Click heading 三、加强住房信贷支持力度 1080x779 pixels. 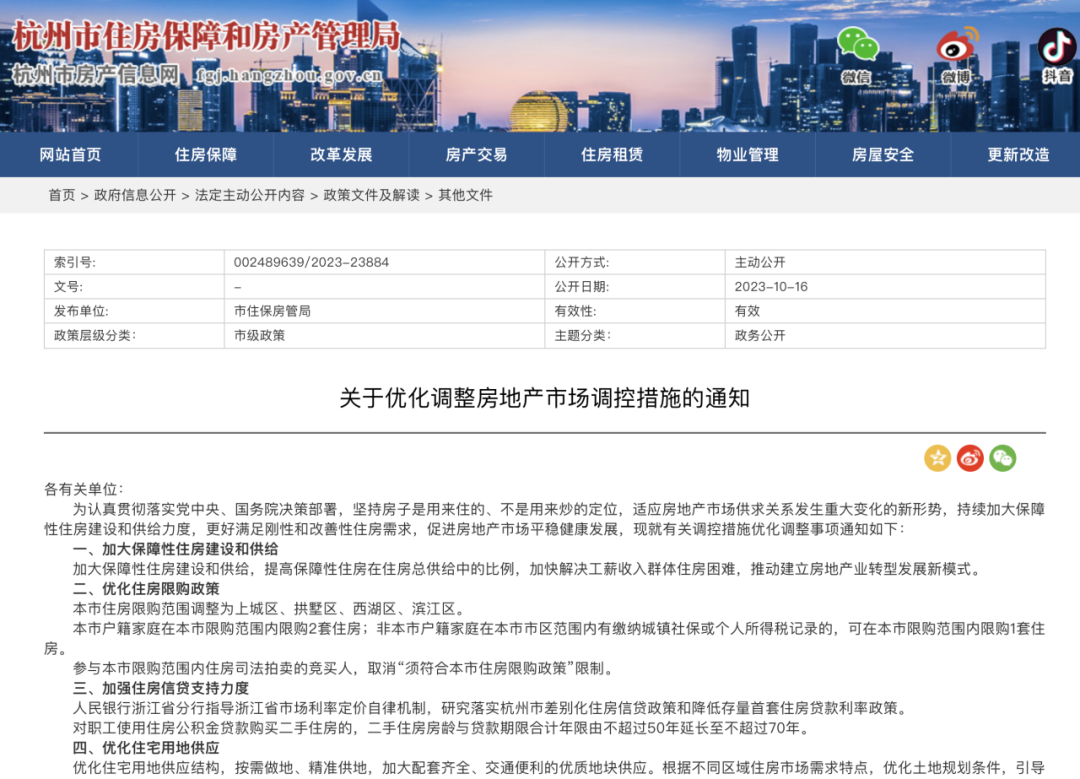(x=160, y=688)
